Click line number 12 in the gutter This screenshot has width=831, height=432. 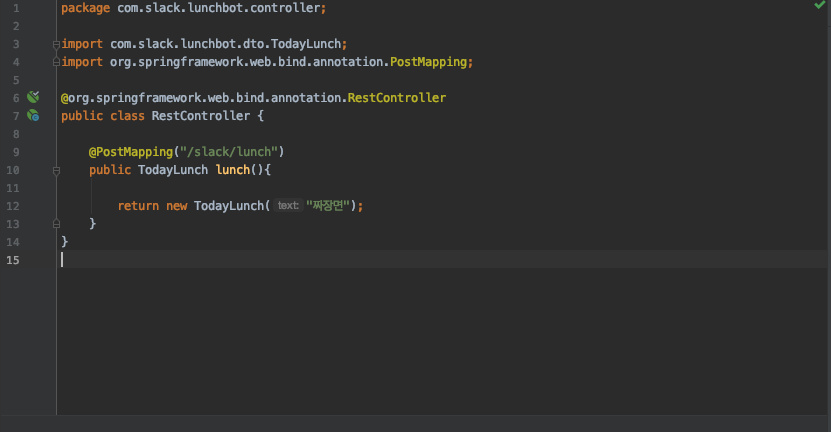13,206
